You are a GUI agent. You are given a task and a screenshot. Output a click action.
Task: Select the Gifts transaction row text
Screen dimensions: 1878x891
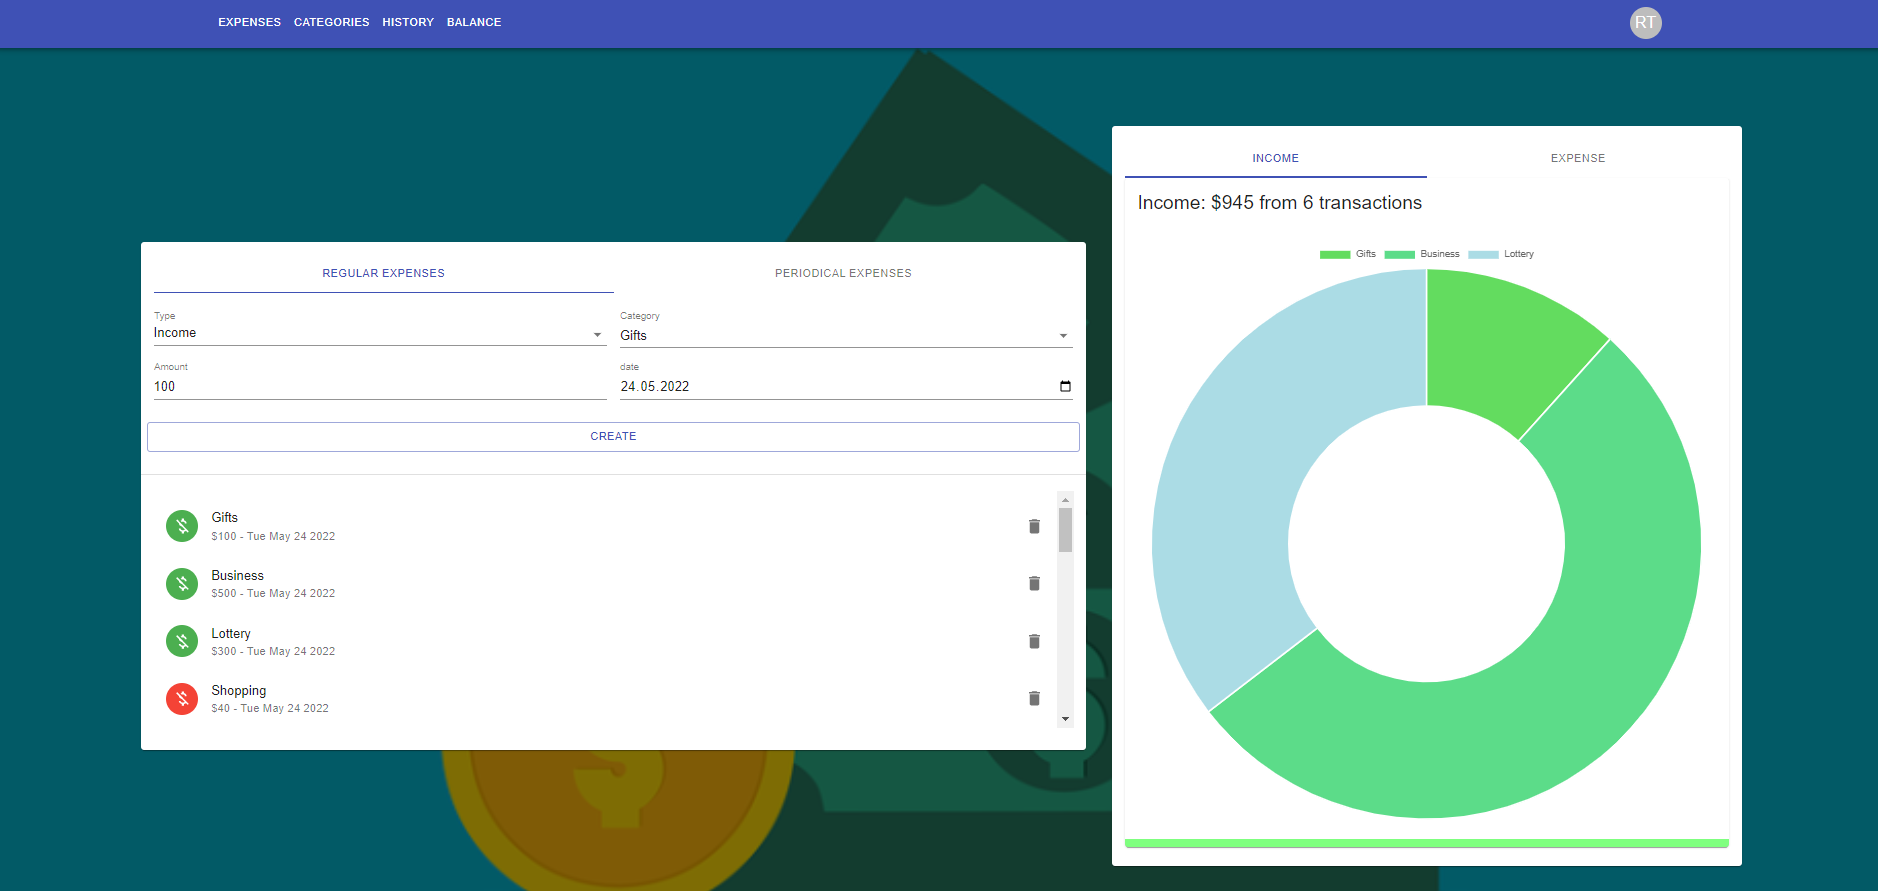273,526
